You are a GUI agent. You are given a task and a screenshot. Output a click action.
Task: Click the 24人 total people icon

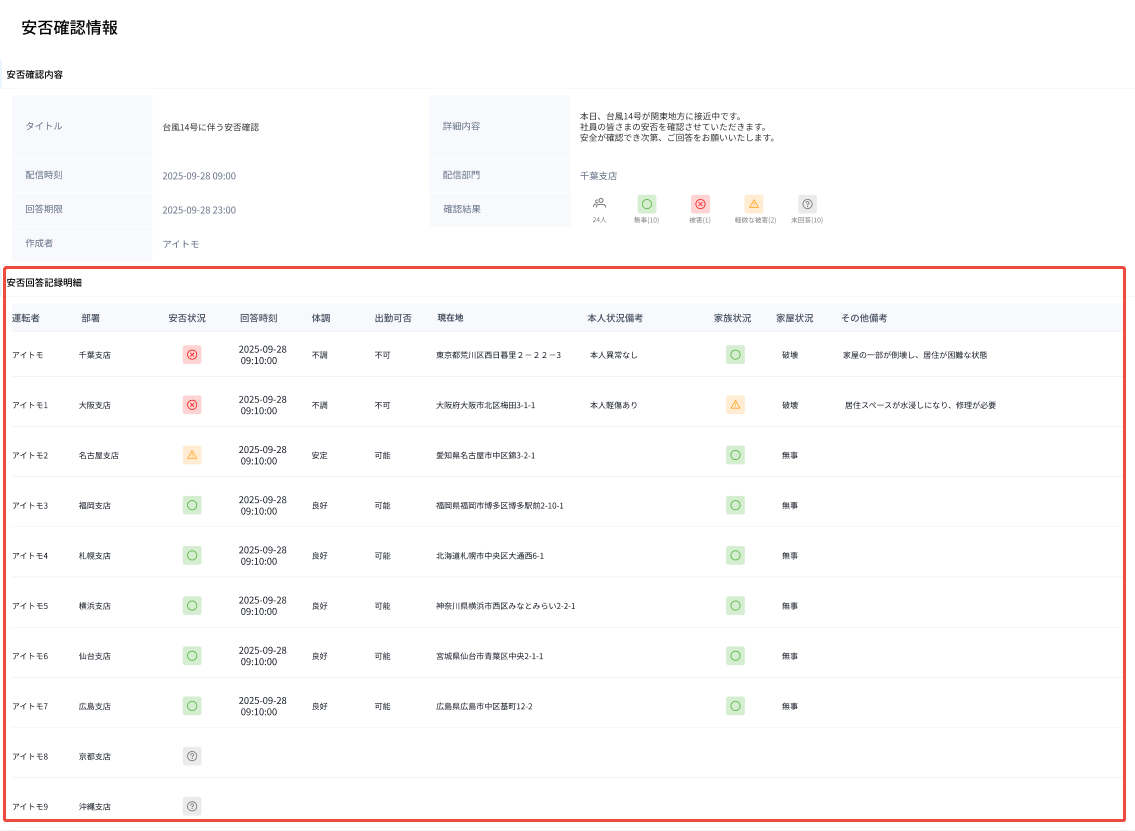pyautogui.click(x=599, y=203)
